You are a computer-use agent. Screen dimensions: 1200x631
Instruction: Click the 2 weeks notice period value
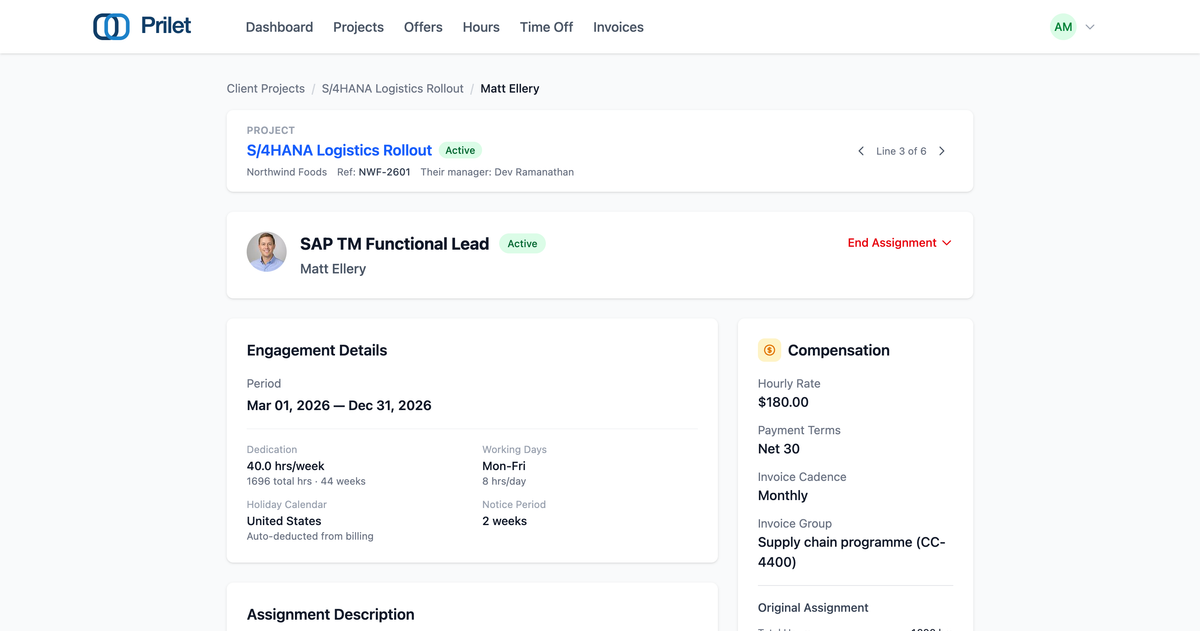[505, 521]
